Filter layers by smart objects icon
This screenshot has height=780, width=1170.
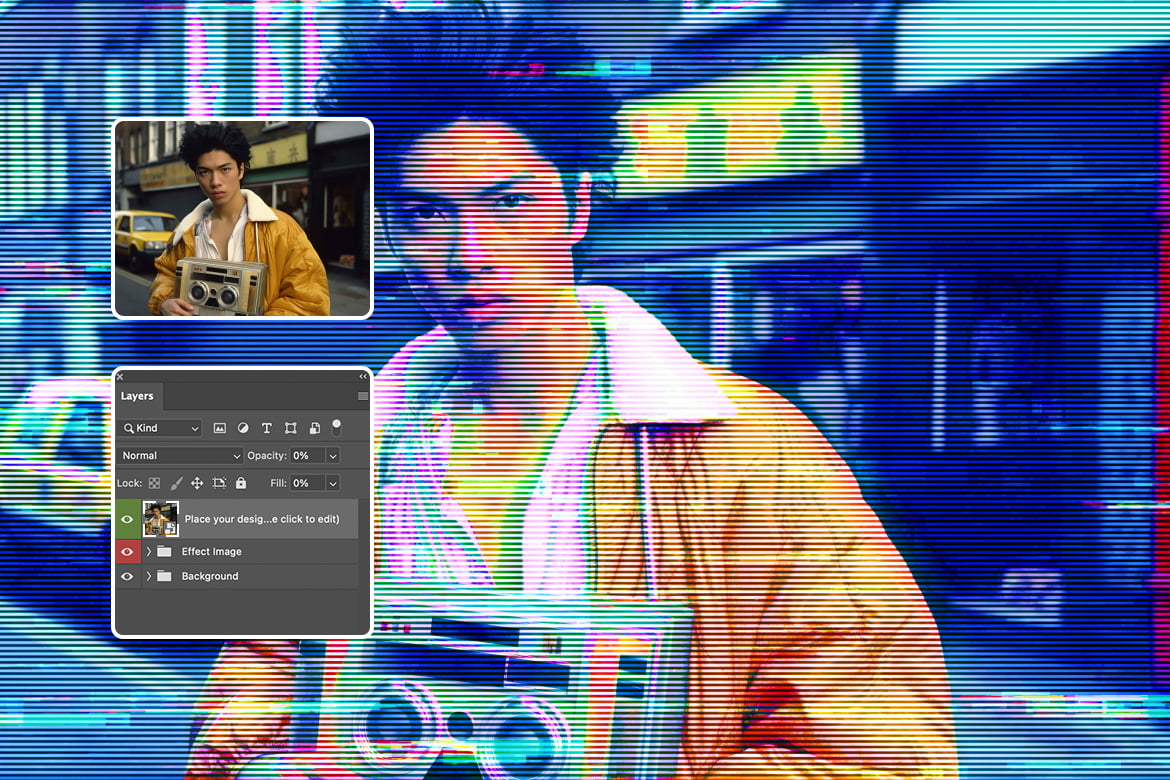pyautogui.click(x=315, y=428)
